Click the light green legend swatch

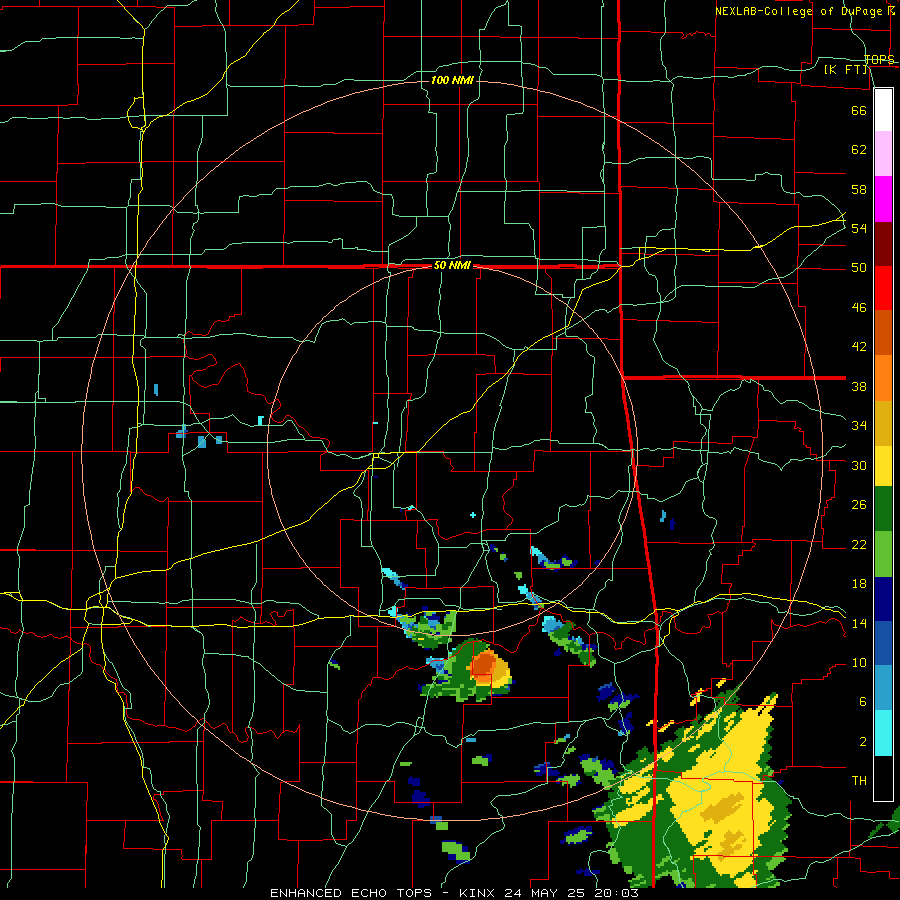click(883, 554)
